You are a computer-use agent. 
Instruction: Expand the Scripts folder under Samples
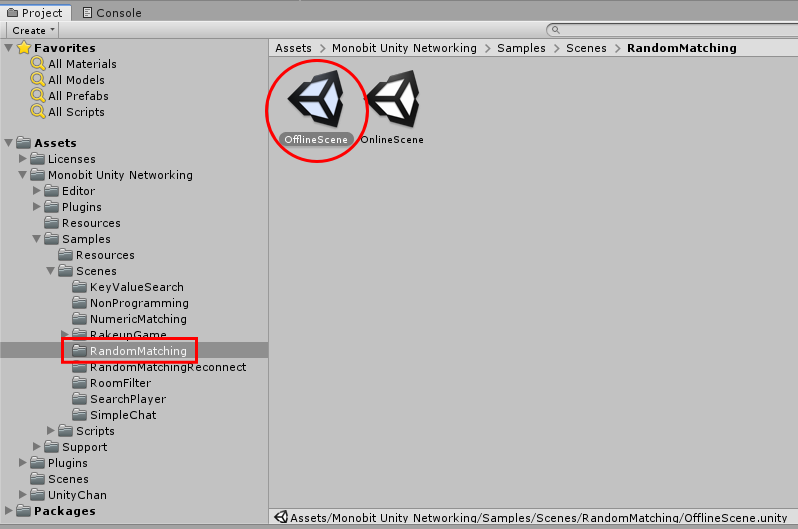pos(50,431)
